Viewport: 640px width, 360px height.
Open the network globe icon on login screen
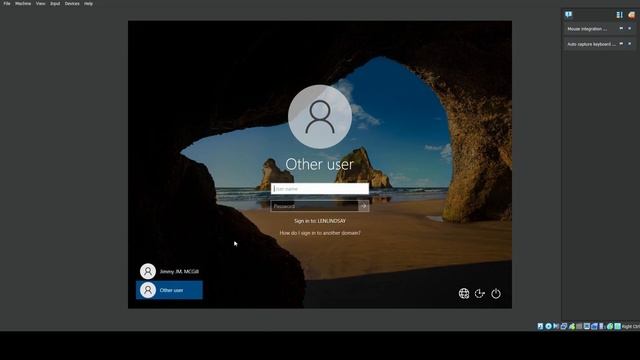pos(464,293)
